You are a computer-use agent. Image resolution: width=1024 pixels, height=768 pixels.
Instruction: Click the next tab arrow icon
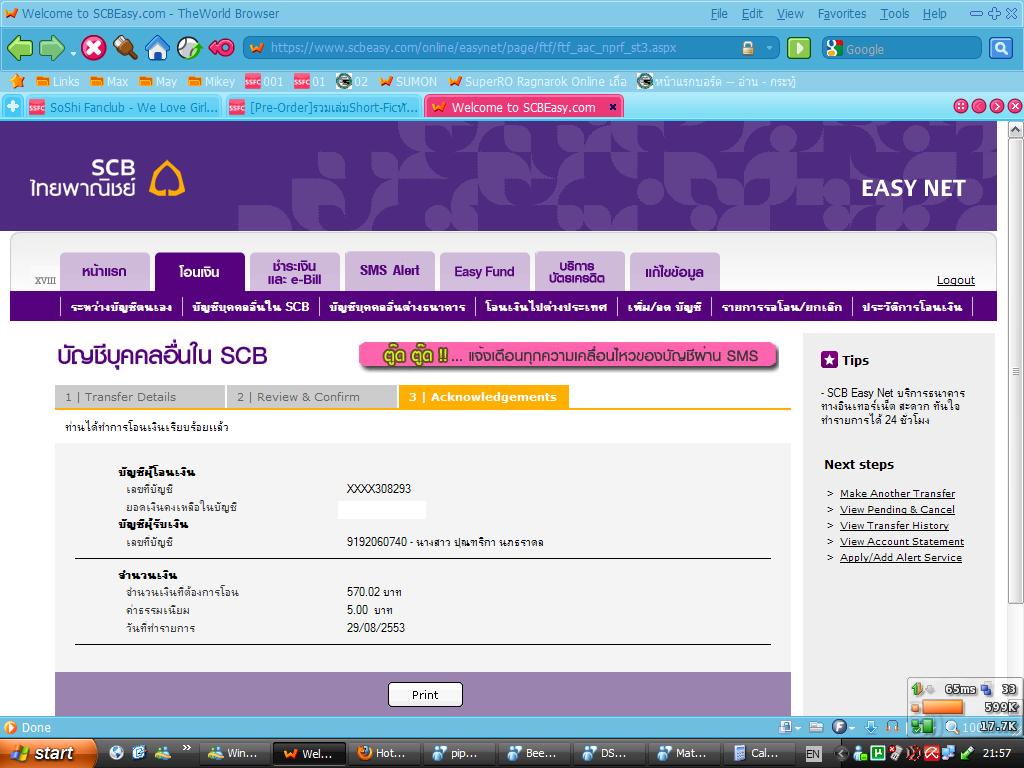tap(997, 106)
